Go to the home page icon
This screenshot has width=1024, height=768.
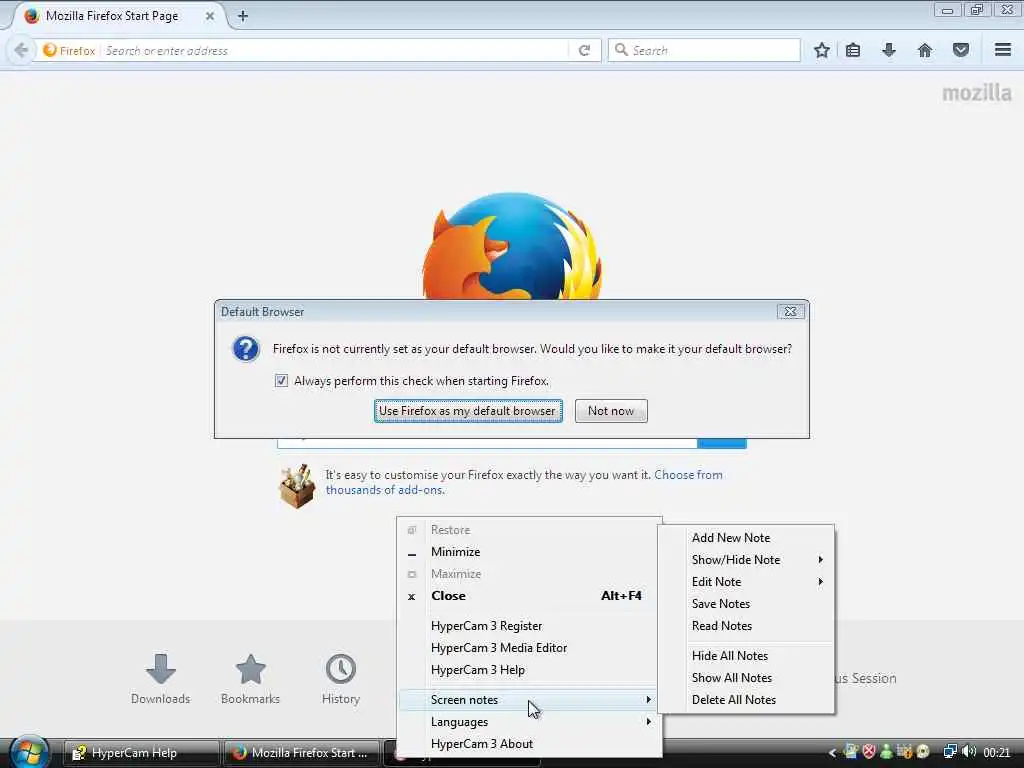[925, 50]
